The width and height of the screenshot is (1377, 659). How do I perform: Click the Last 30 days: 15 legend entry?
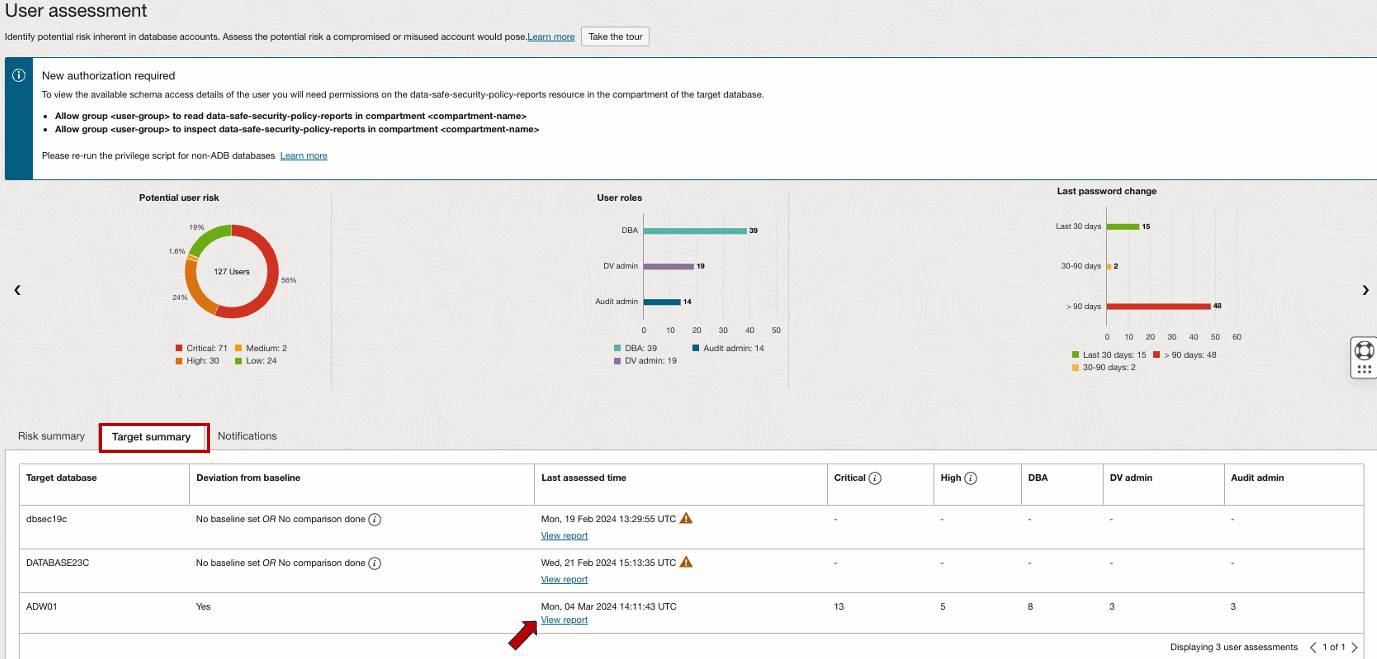tap(1109, 355)
